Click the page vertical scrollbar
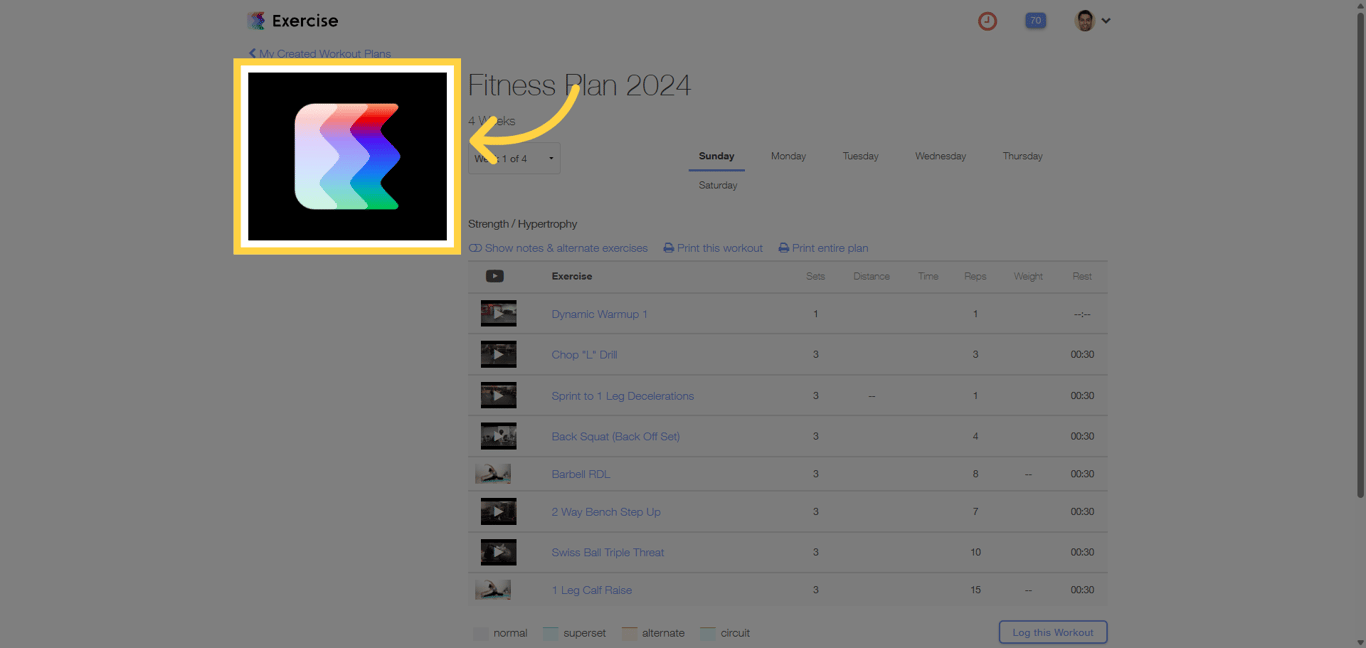 tap(1360, 256)
